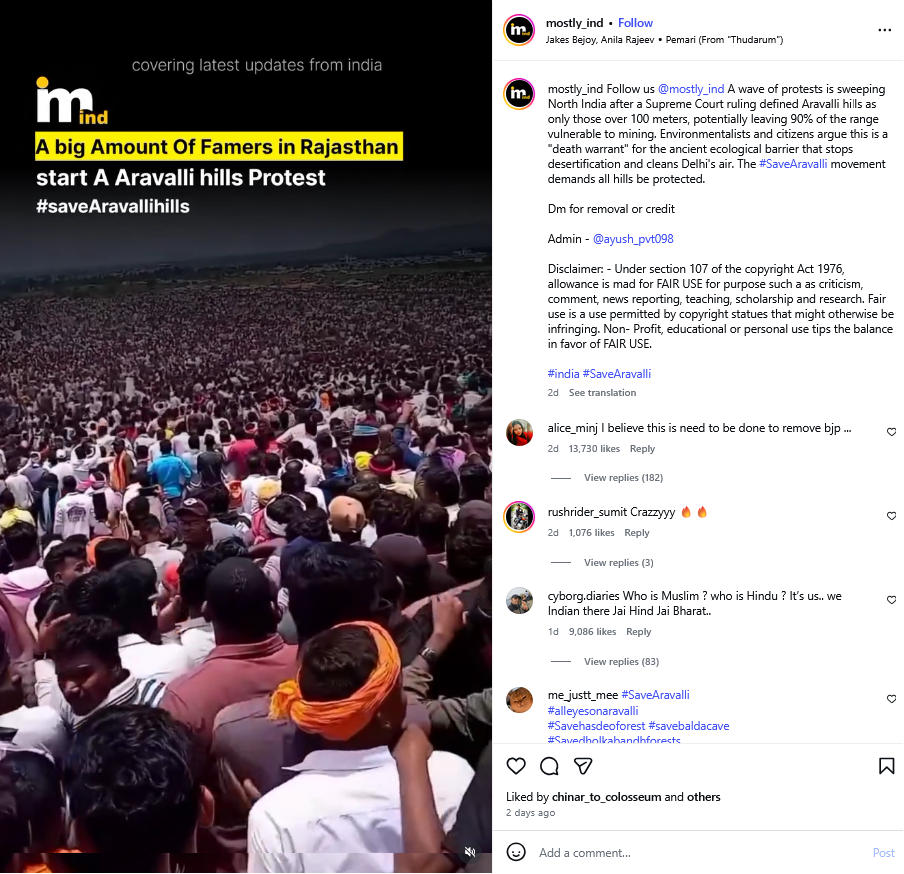Screen dimensions: 904x874
Task: Save the post with the bookmark icon
Action: click(886, 766)
